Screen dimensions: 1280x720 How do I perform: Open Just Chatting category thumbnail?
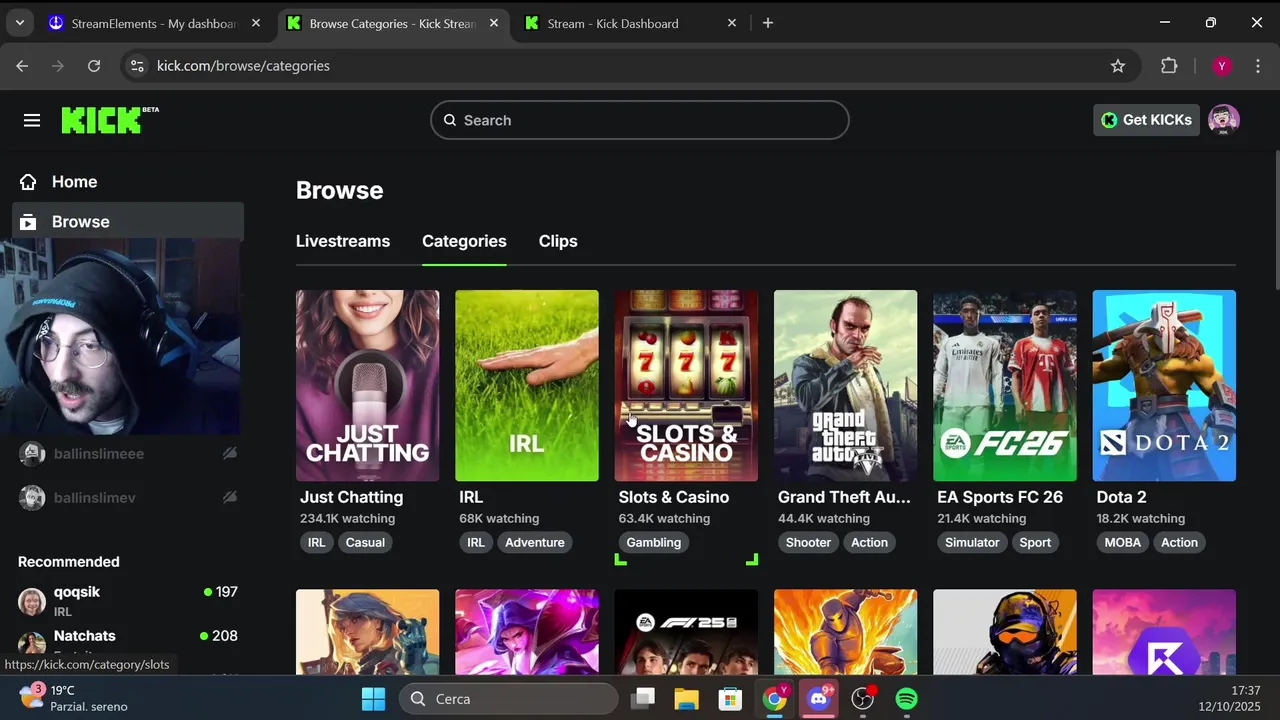(x=367, y=386)
